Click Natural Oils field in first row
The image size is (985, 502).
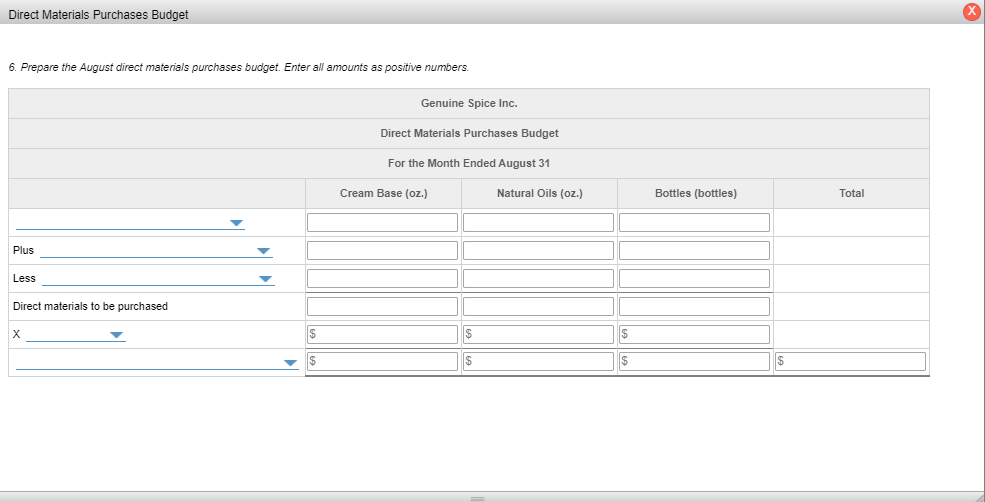(x=538, y=222)
